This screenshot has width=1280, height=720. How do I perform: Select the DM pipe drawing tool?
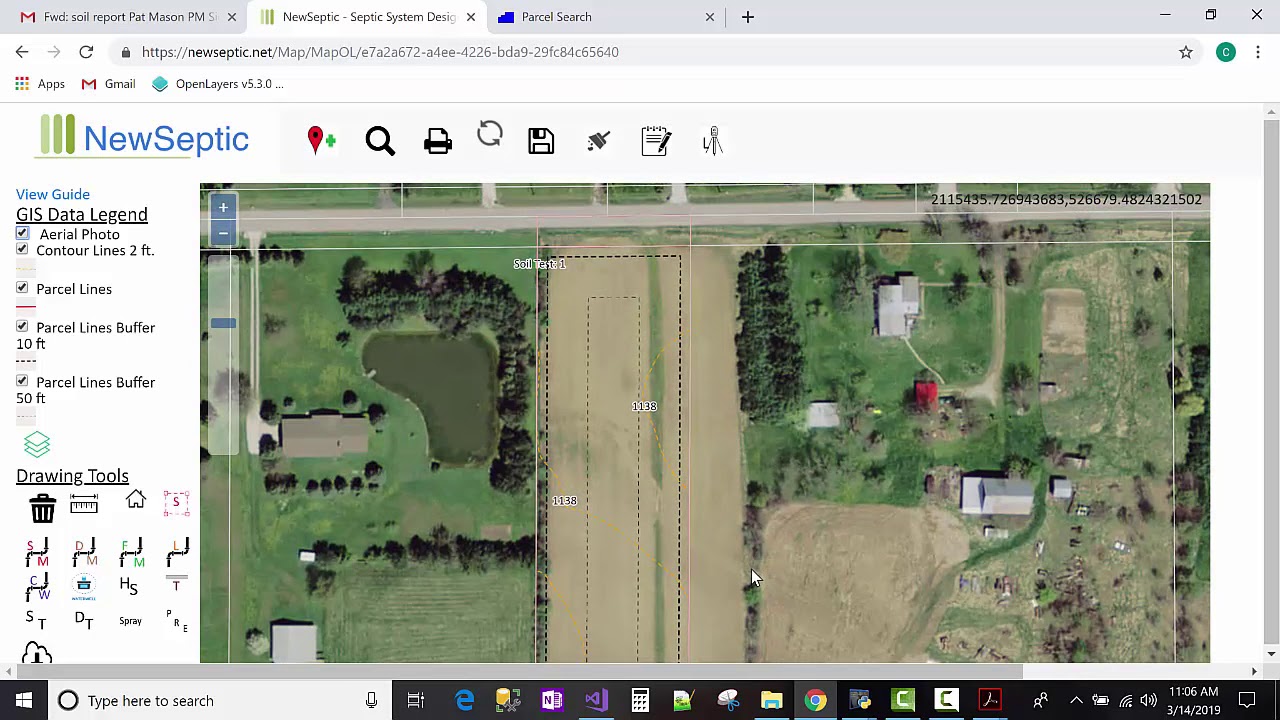click(84, 552)
